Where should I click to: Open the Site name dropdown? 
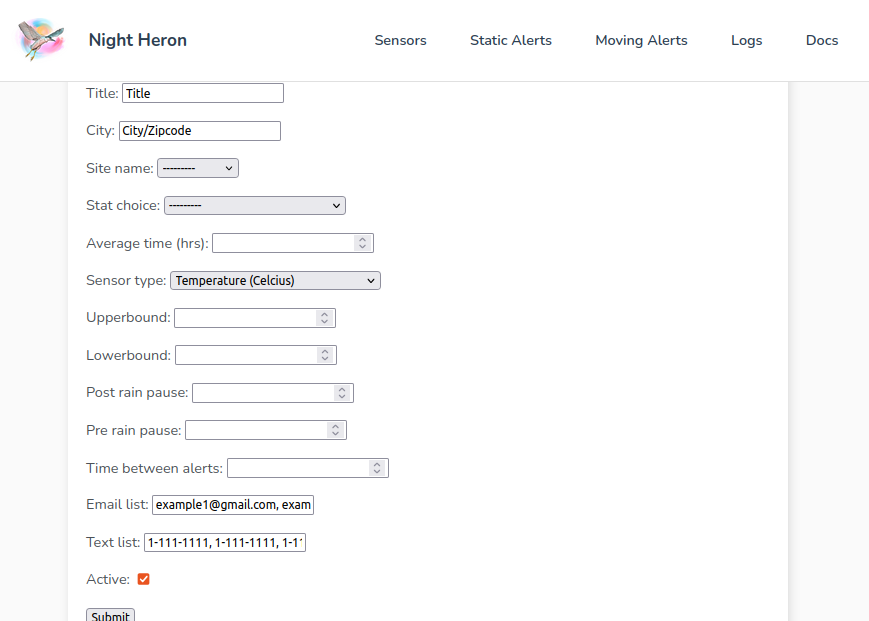pyautogui.click(x=197, y=167)
